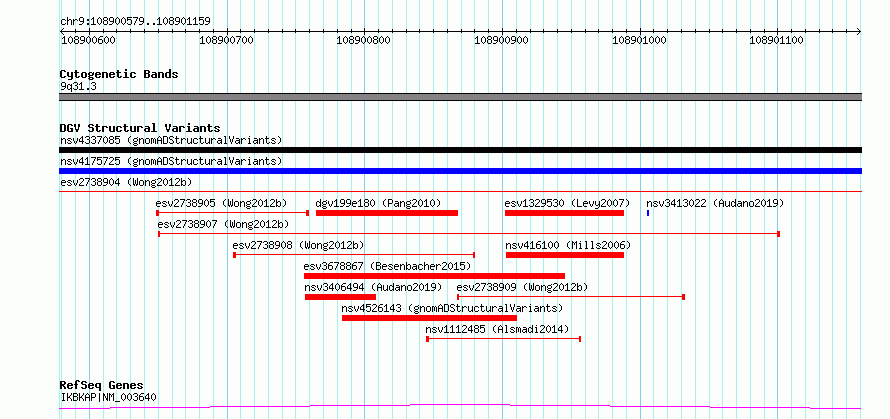Viewport: 890px width, 419px height.
Task: Click the nsv3413022 (Audano2019) label
Action: pos(715,203)
